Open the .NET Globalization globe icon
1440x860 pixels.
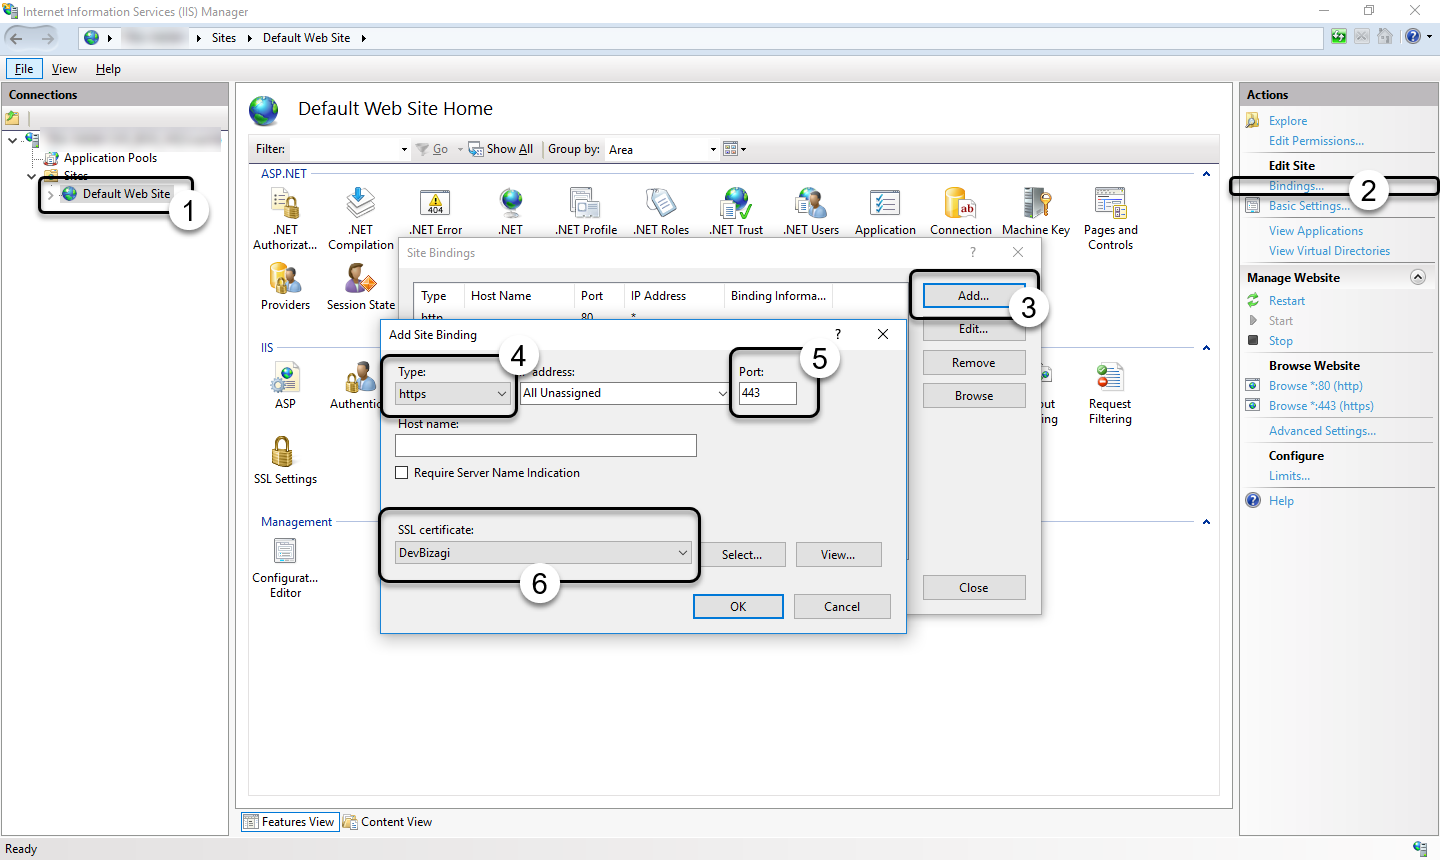pos(511,204)
